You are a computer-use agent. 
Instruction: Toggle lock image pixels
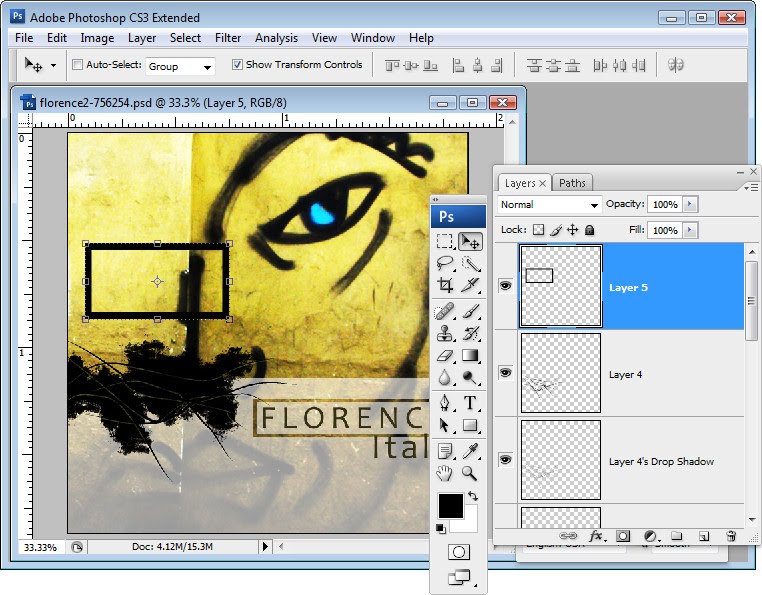tap(556, 229)
